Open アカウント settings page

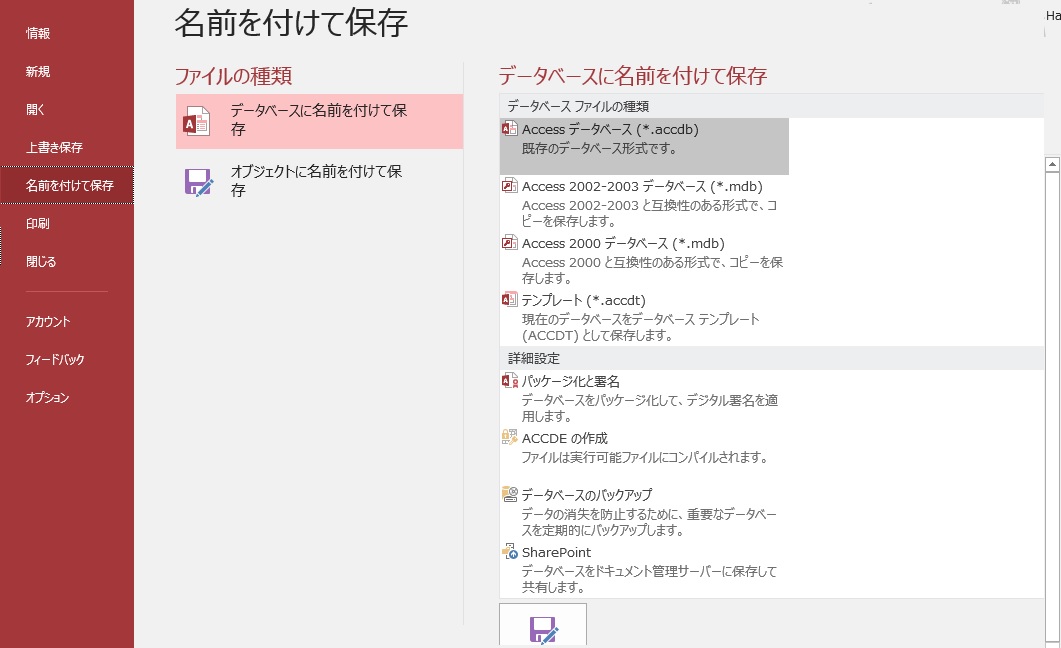point(48,321)
